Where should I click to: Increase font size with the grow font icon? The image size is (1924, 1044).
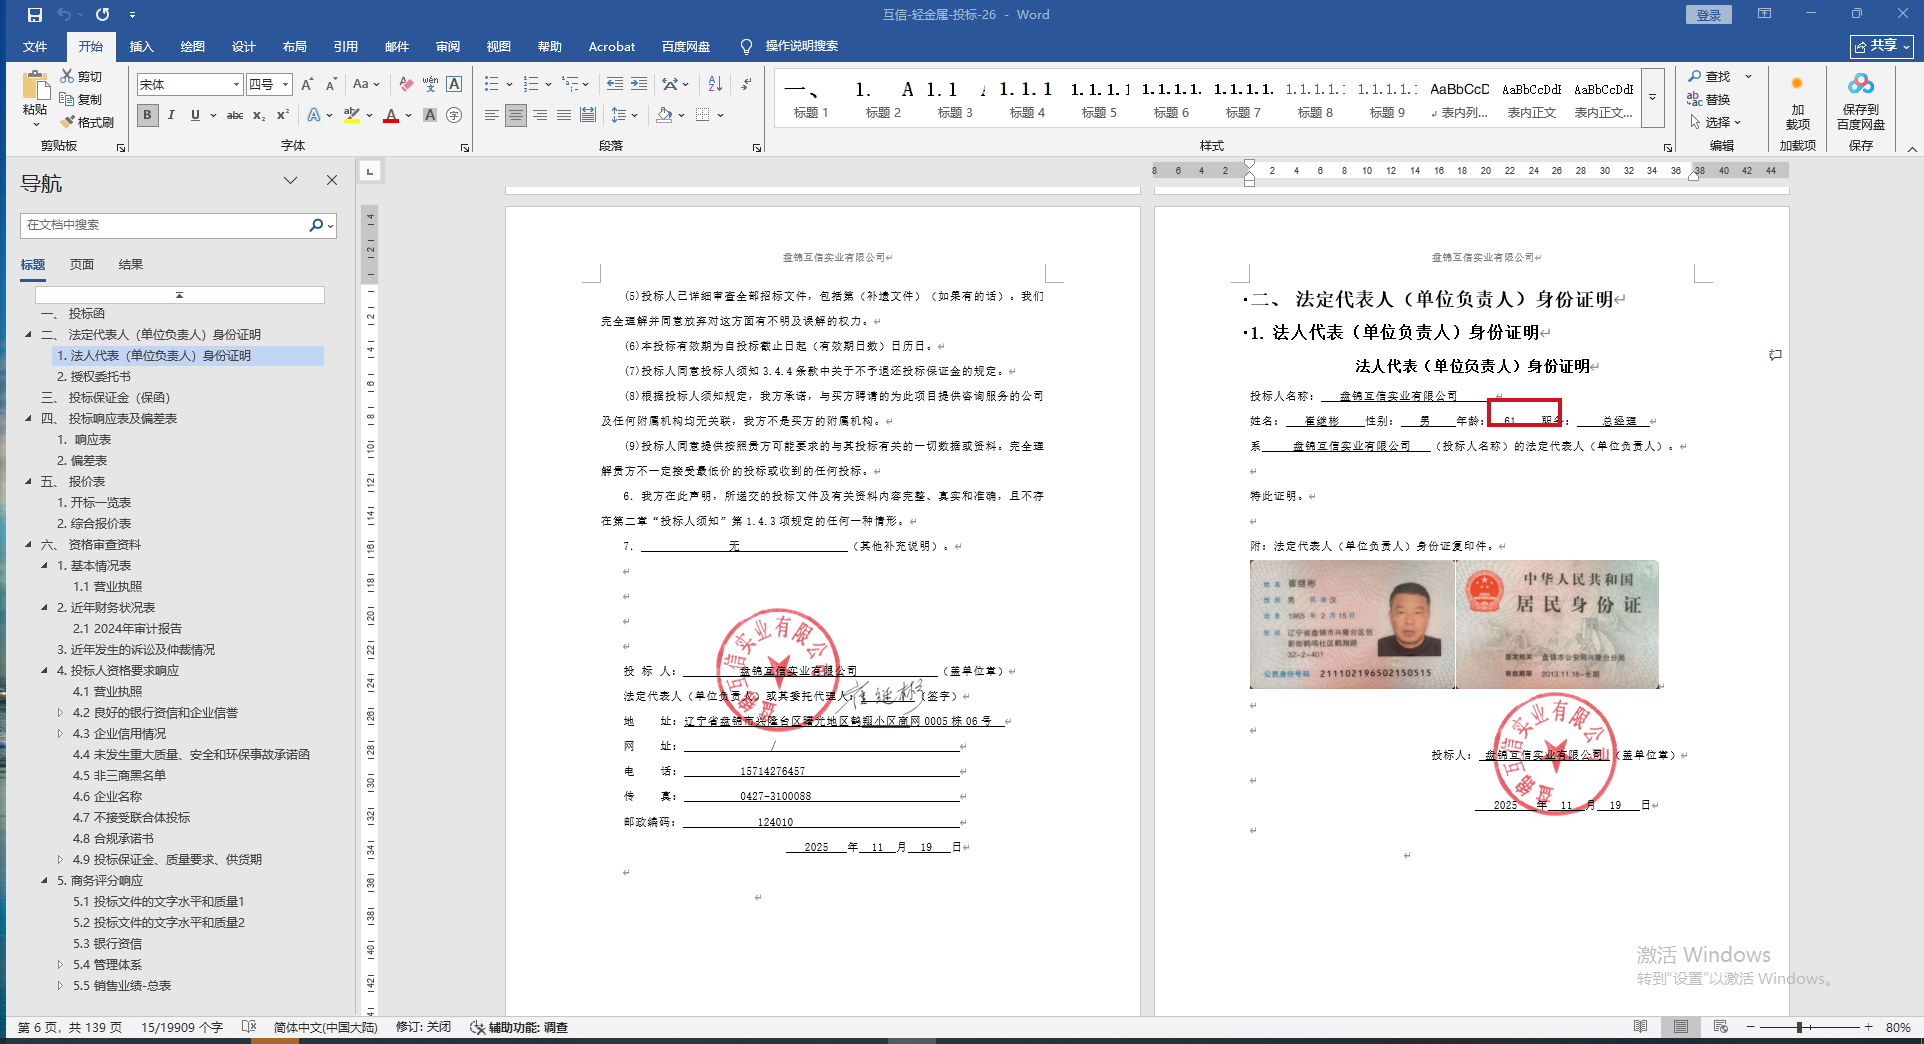point(307,85)
